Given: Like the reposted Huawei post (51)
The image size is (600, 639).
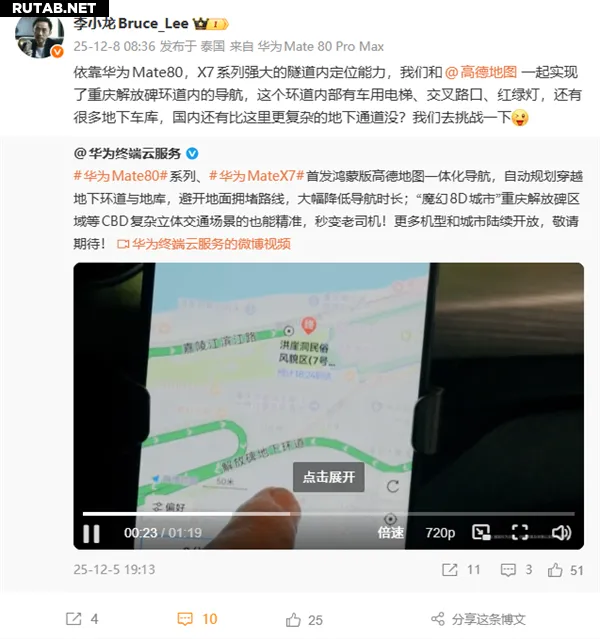Looking at the screenshot, I should (x=565, y=570).
